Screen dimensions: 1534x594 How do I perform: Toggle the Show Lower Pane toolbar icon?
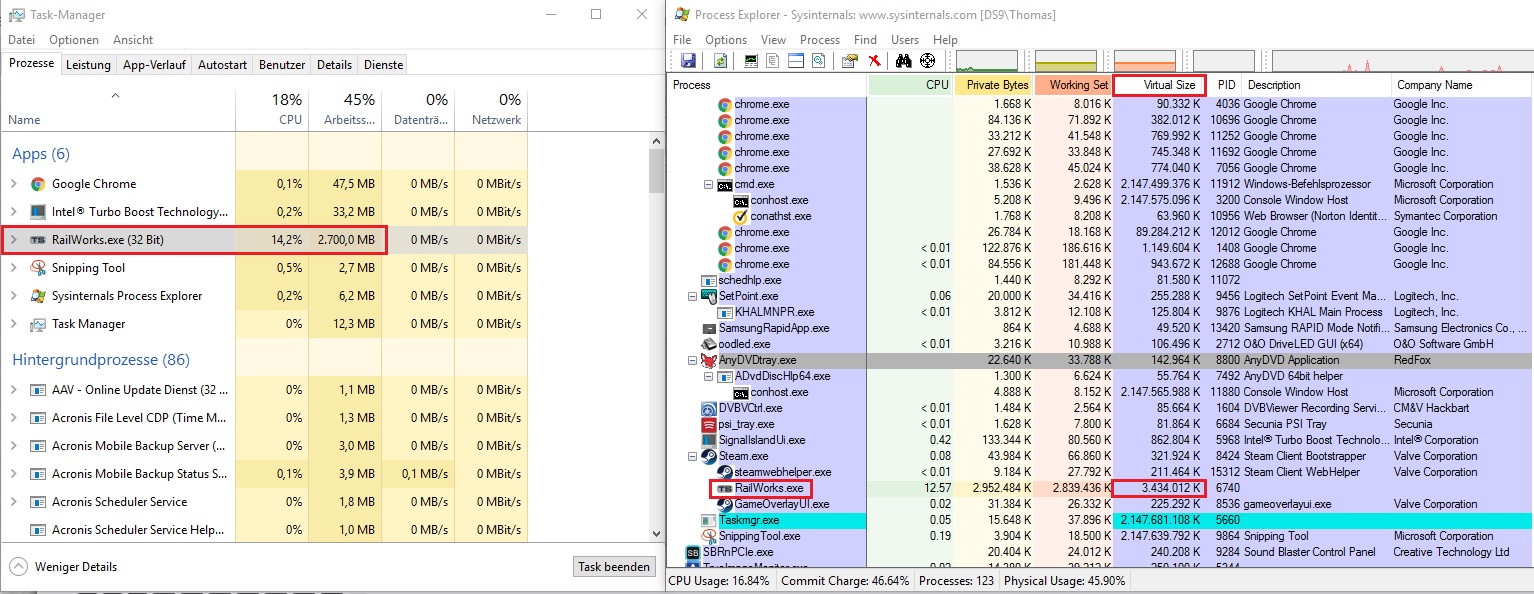(x=796, y=61)
